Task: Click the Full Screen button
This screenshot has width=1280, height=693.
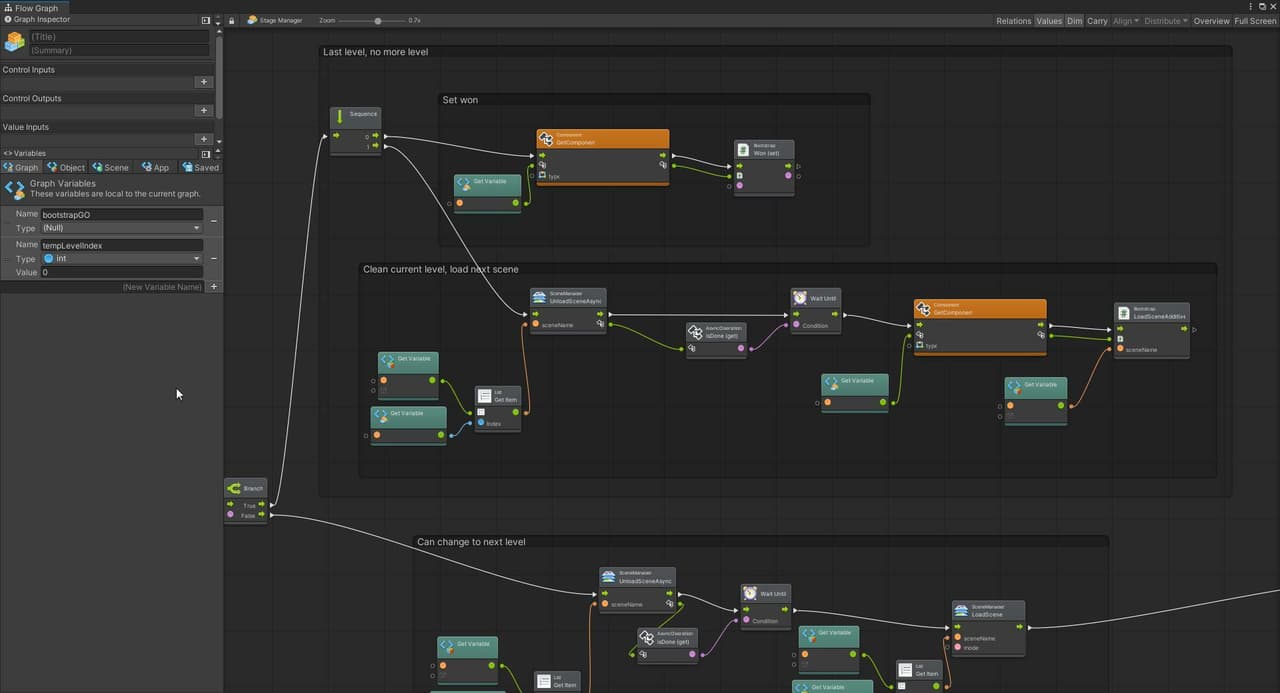Action: tap(1255, 21)
